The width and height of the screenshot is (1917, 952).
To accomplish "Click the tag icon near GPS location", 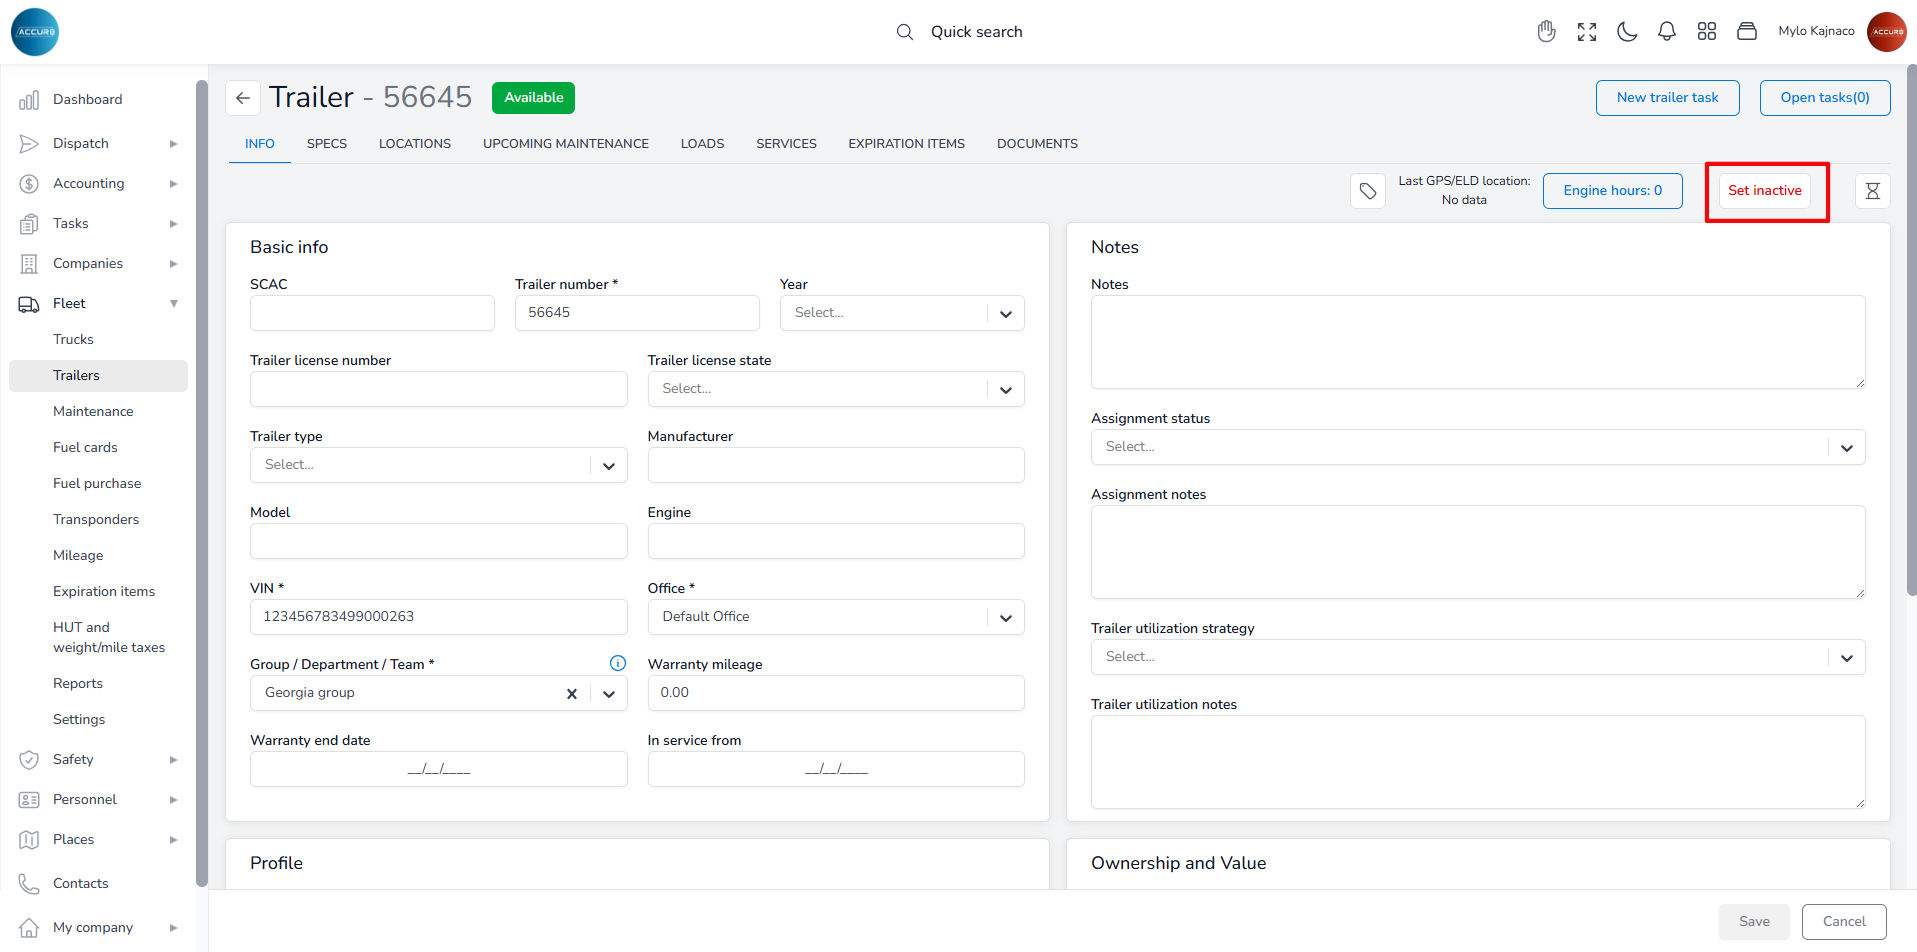I will pos(1368,191).
